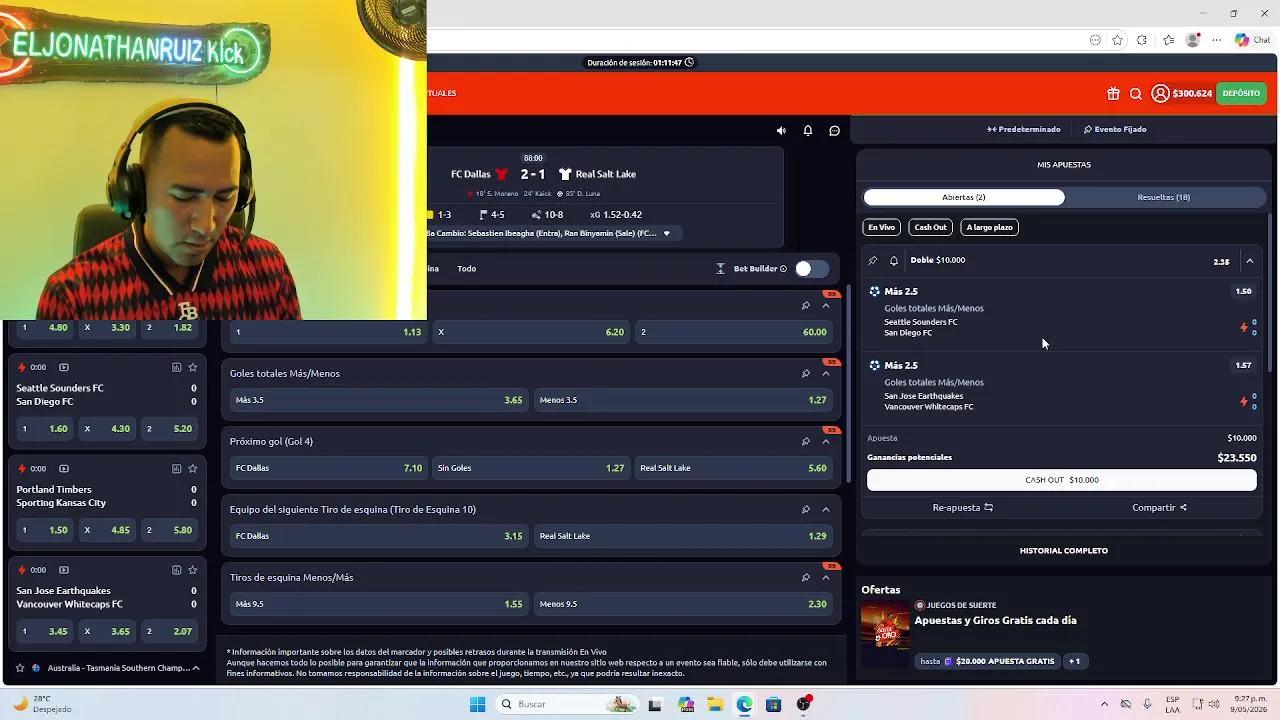Open the user account profile icon
1280x720 pixels.
1160,93
